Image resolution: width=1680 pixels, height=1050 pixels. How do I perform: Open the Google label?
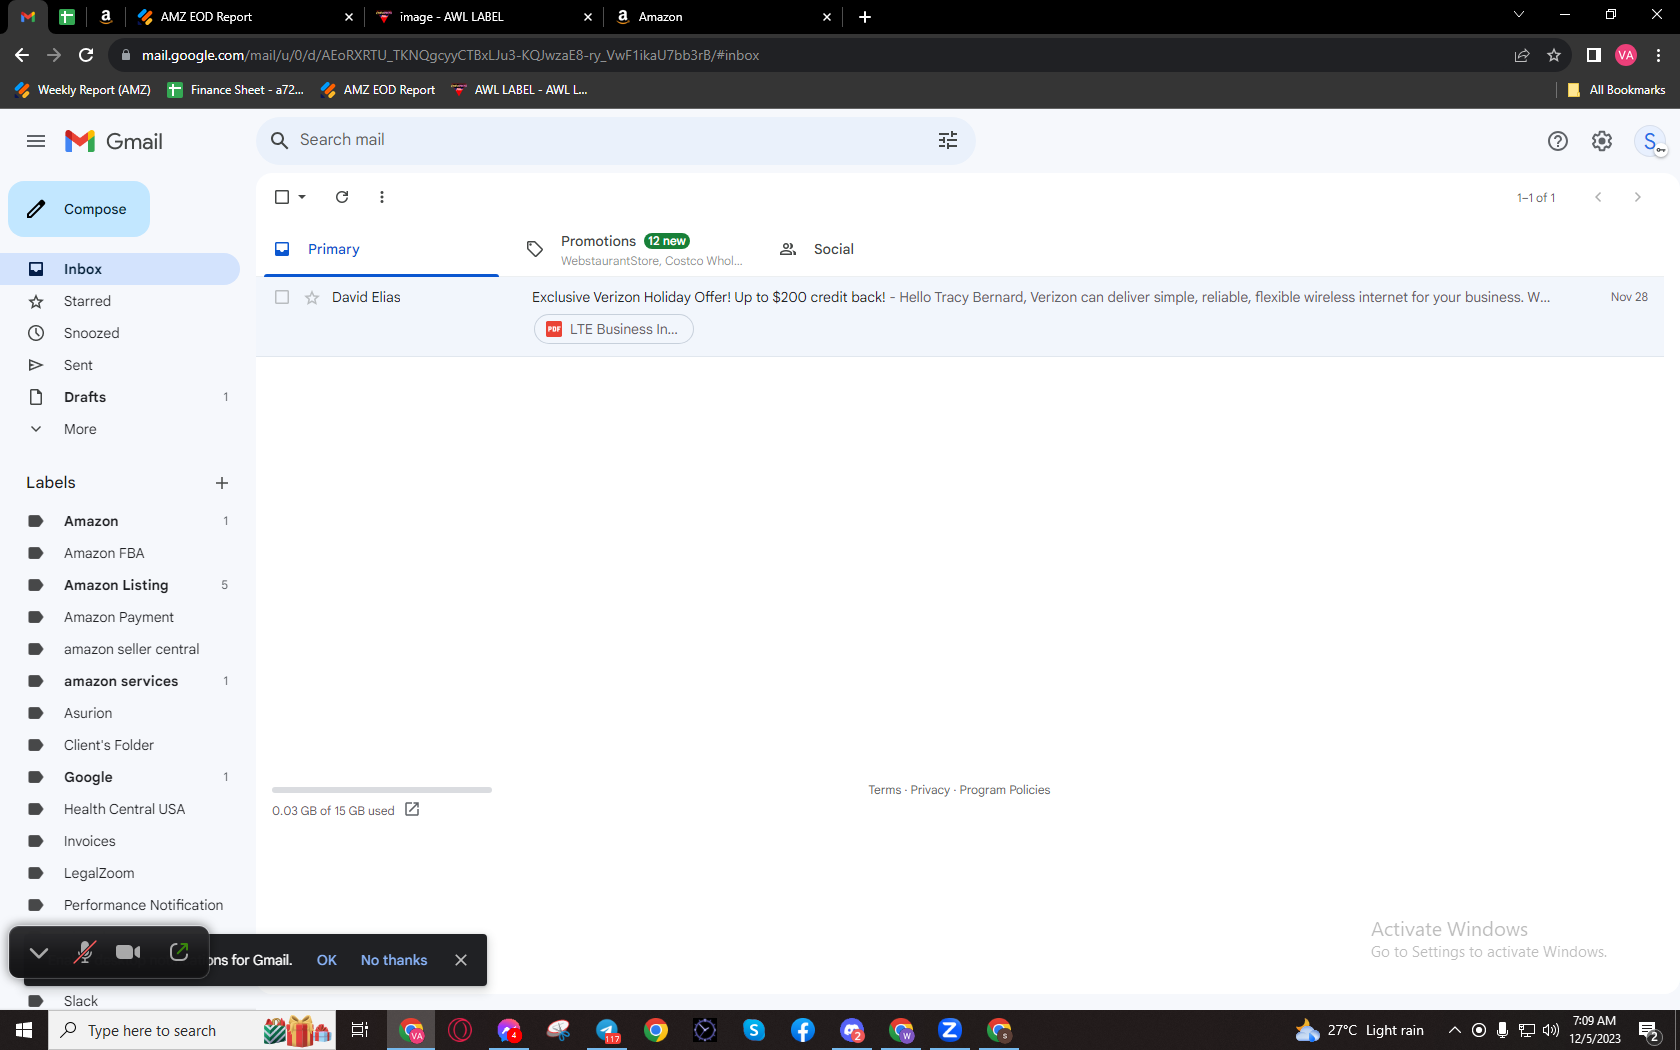[120, 777]
